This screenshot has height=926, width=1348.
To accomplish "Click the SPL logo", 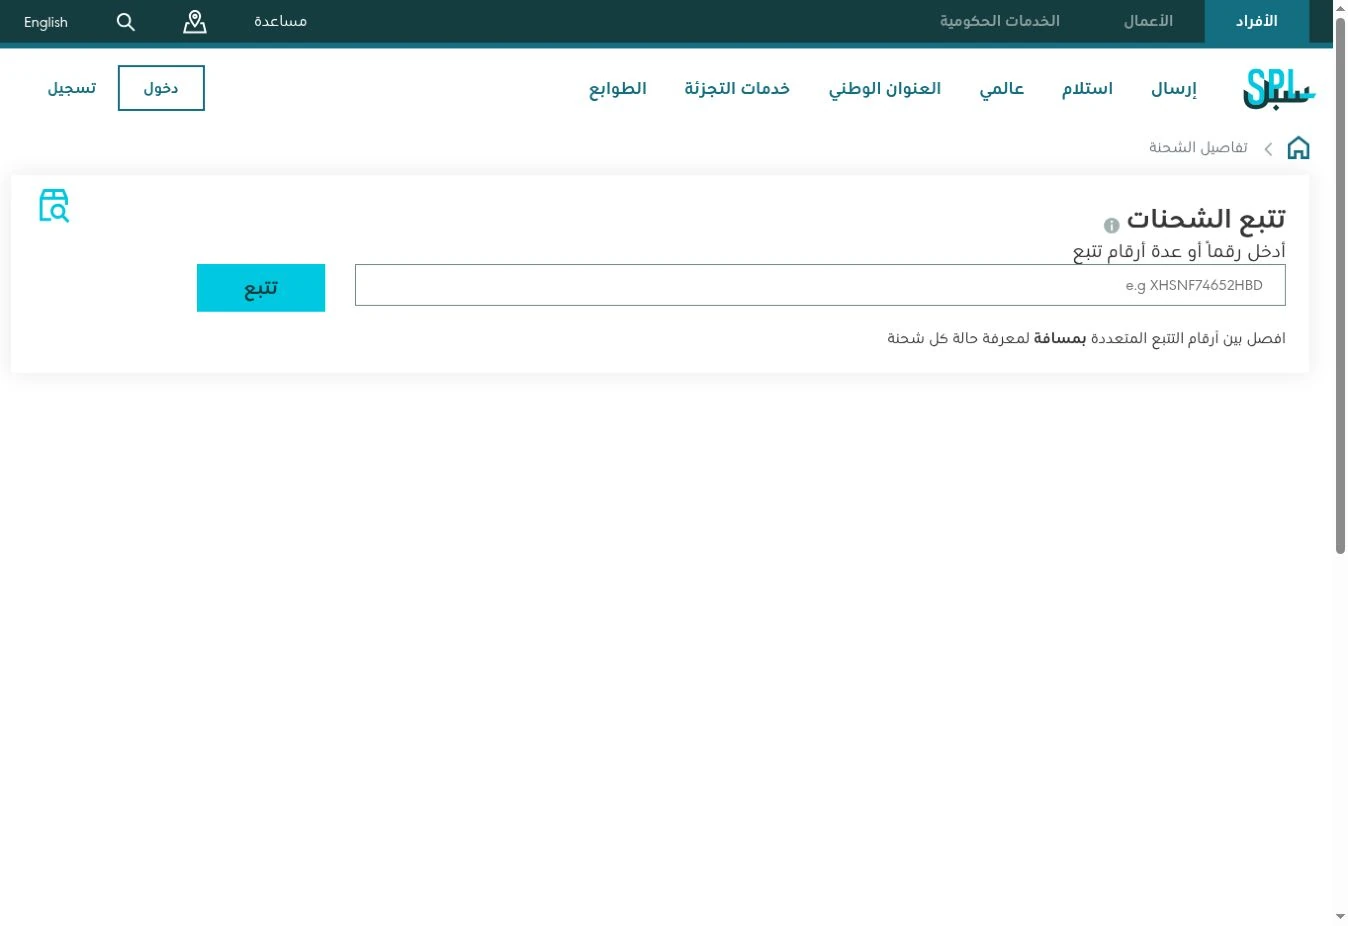I will point(1279,89).
